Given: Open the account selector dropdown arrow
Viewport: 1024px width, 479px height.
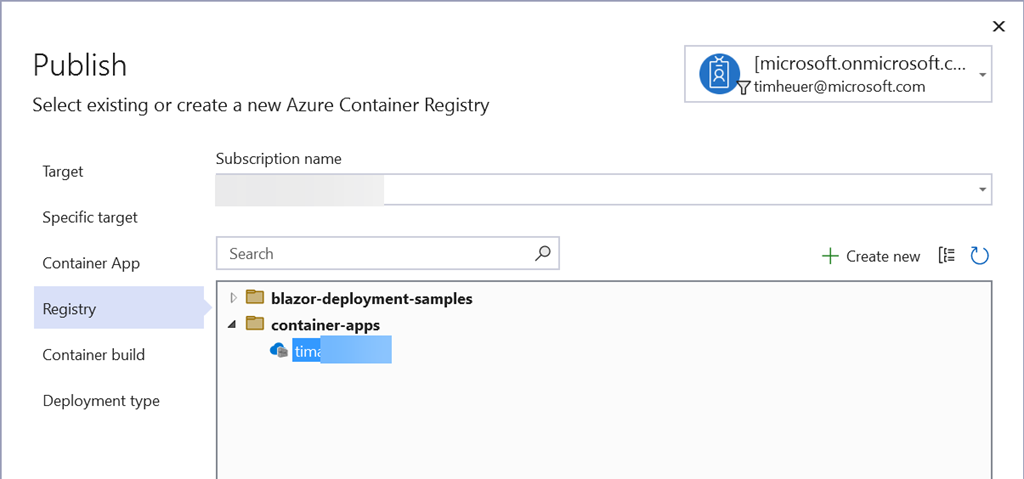Looking at the screenshot, I should (x=982, y=74).
